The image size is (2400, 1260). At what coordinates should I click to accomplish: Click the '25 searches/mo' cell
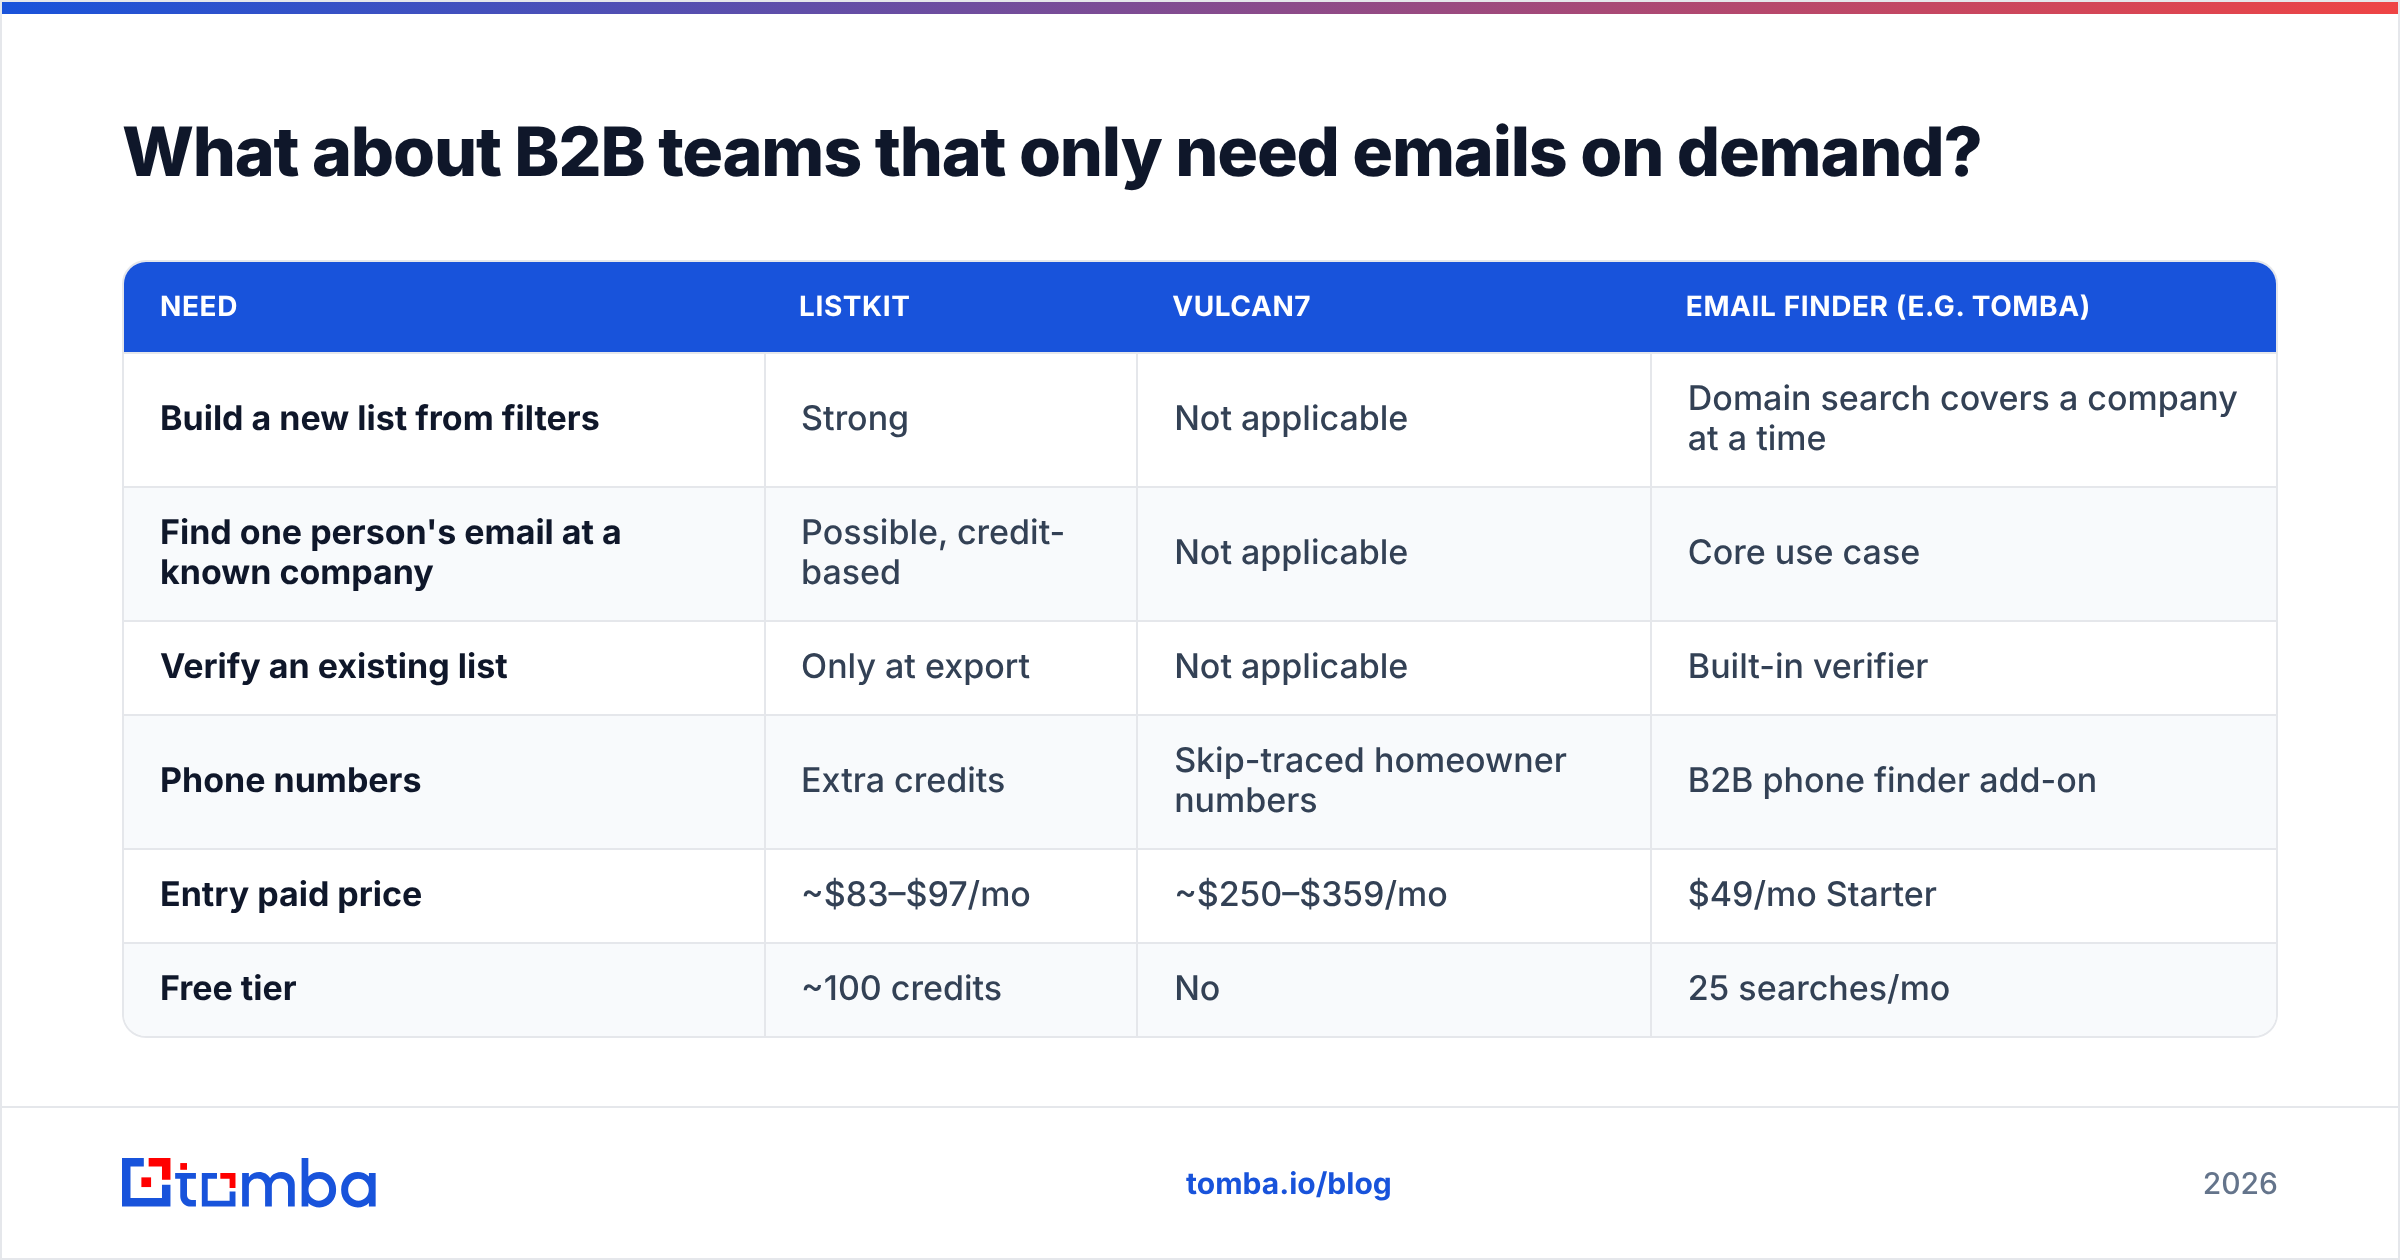[1819, 988]
